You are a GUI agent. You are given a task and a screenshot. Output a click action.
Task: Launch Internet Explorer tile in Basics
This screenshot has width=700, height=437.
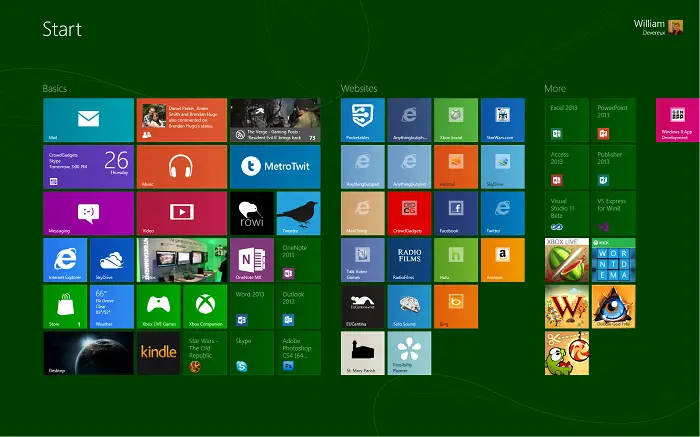coord(65,260)
